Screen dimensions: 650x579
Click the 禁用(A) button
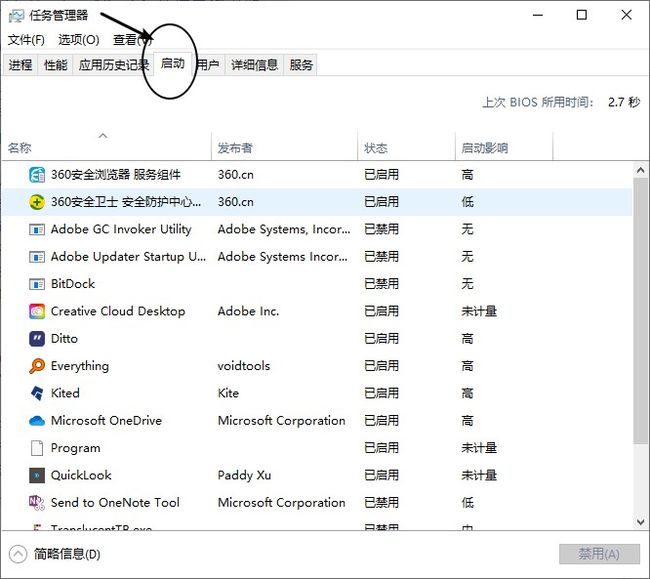tap(599, 554)
